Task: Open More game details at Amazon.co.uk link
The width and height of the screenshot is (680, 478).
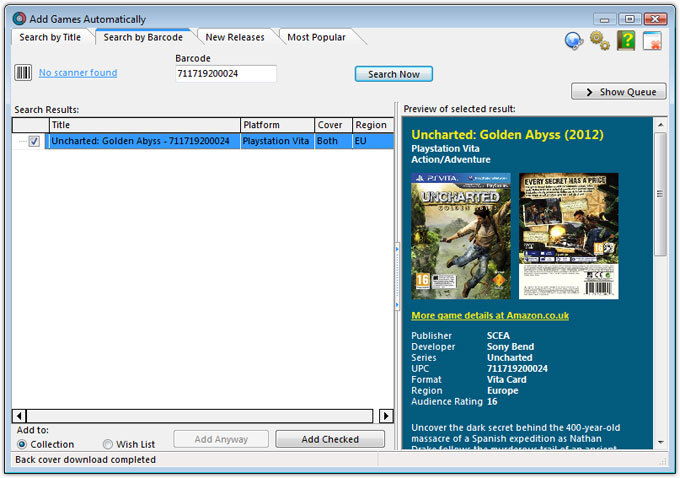Action: point(490,315)
